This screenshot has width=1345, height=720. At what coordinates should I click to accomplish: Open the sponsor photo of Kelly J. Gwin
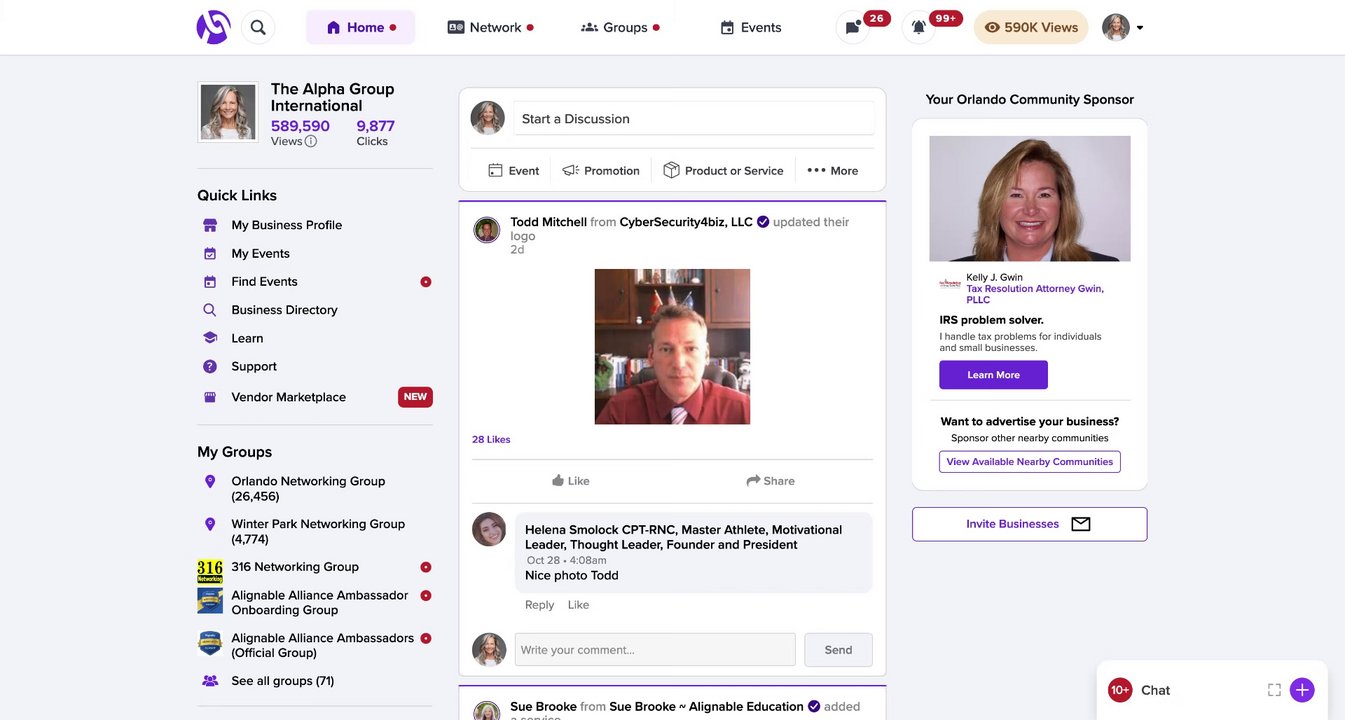[x=1030, y=199]
